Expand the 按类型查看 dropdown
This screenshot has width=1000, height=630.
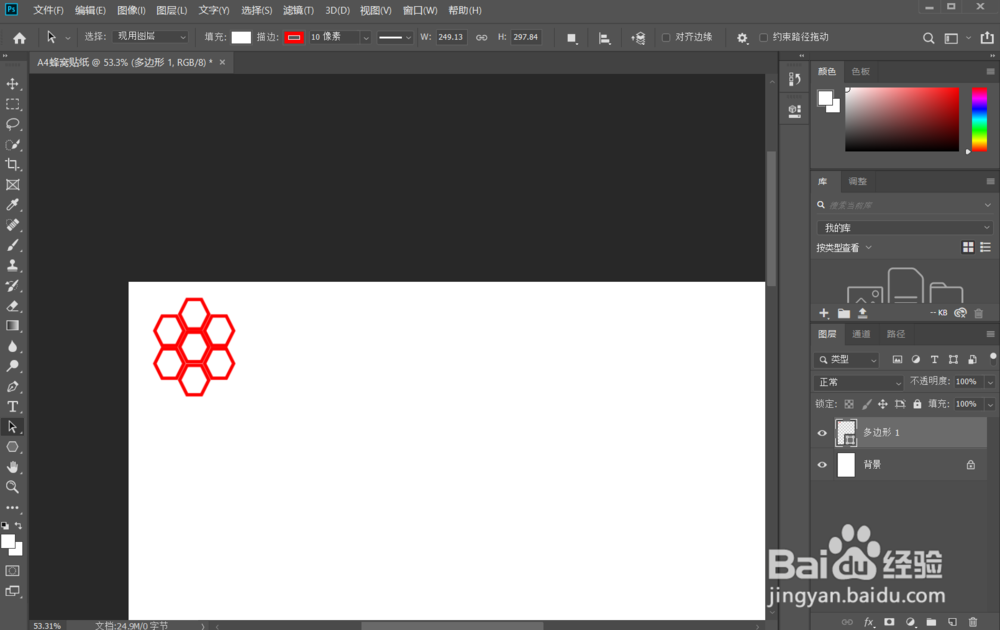click(844, 247)
